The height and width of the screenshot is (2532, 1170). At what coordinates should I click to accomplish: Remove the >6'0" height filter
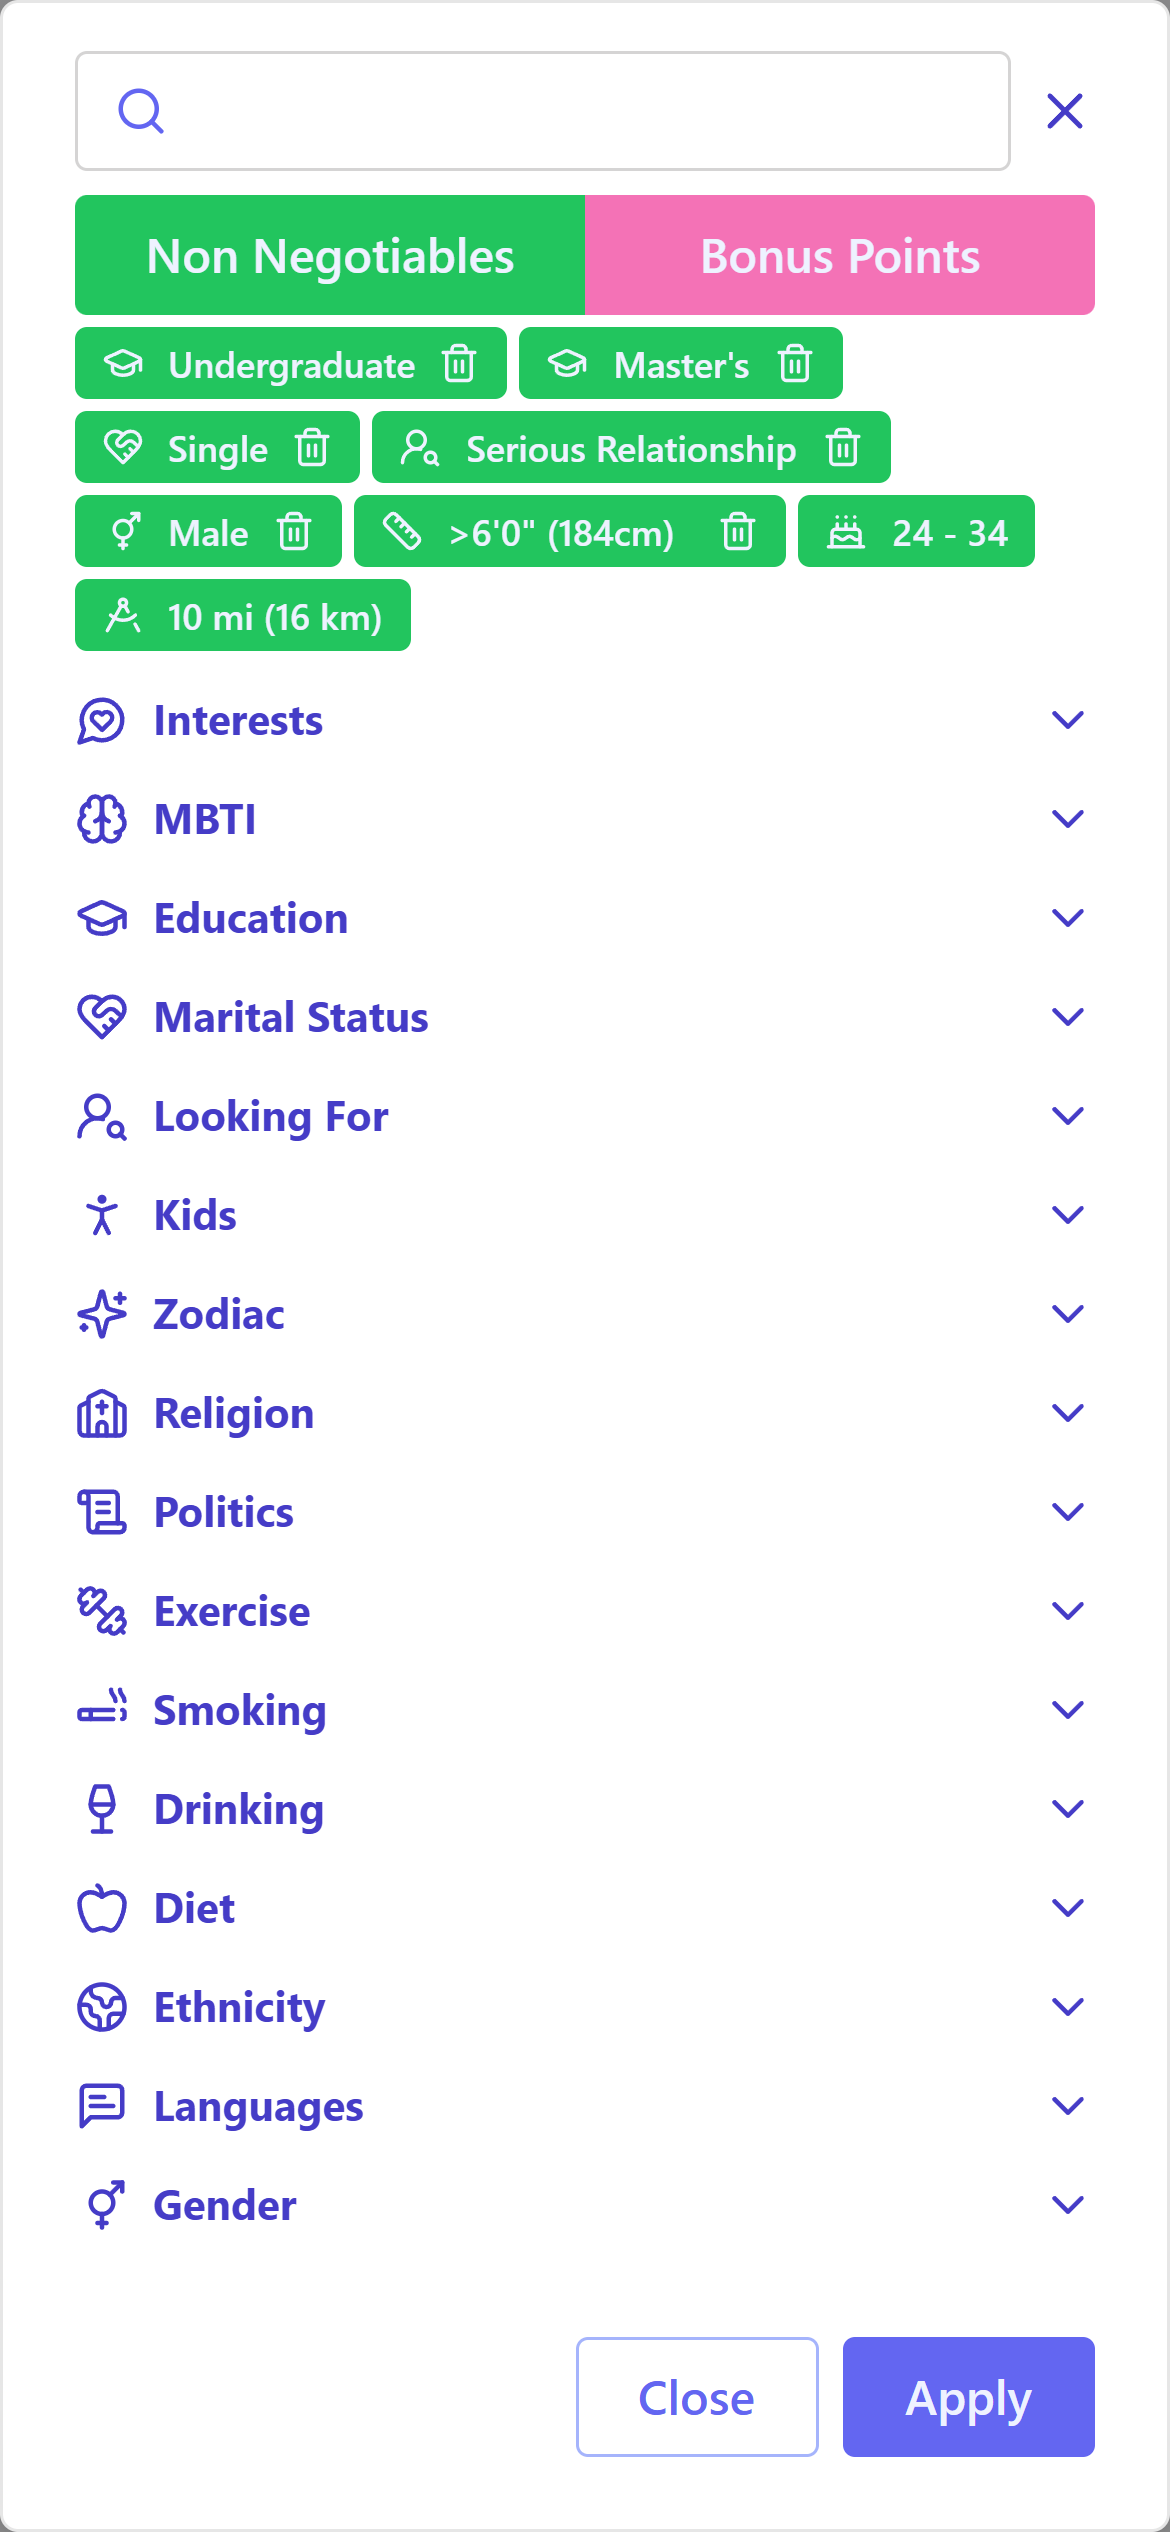coord(738,532)
